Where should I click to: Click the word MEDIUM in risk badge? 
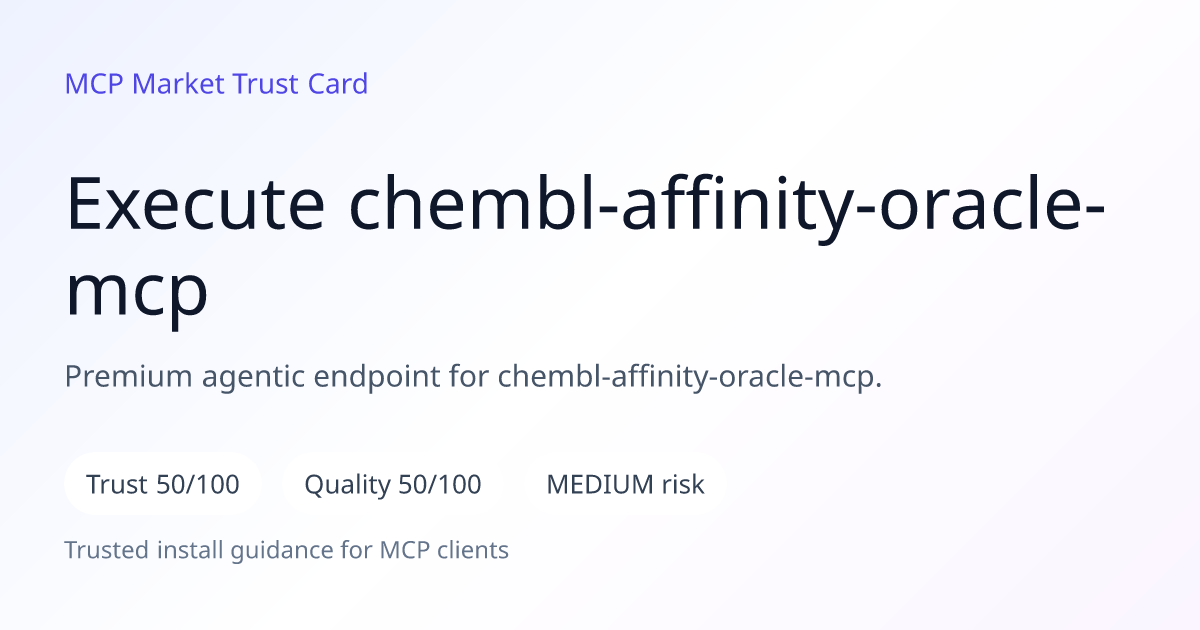(599, 485)
